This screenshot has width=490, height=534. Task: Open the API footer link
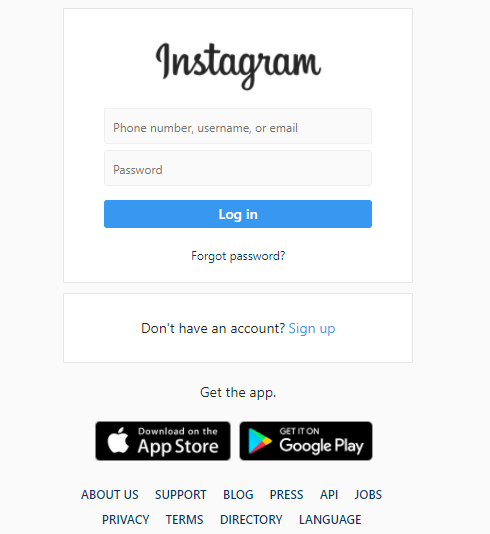click(x=329, y=494)
